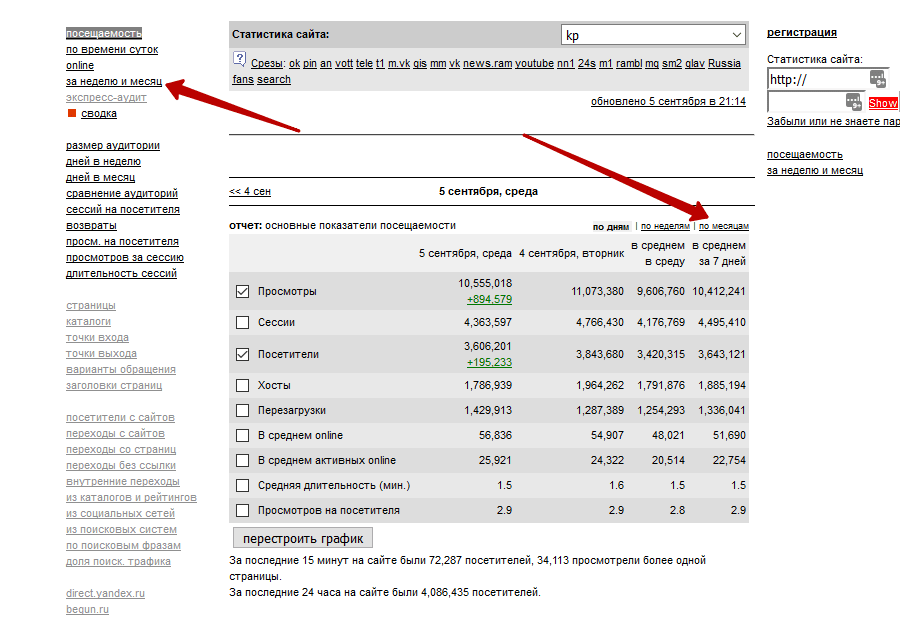Open за неделю и месяц in left menu

112,81
